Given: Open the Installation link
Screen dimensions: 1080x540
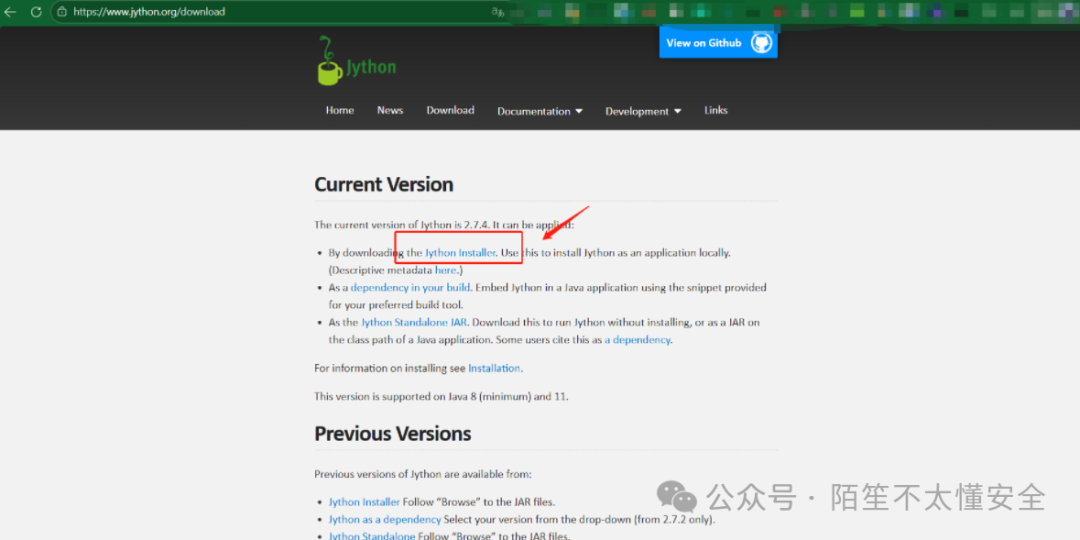Looking at the screenshot, I should point(494,368).
